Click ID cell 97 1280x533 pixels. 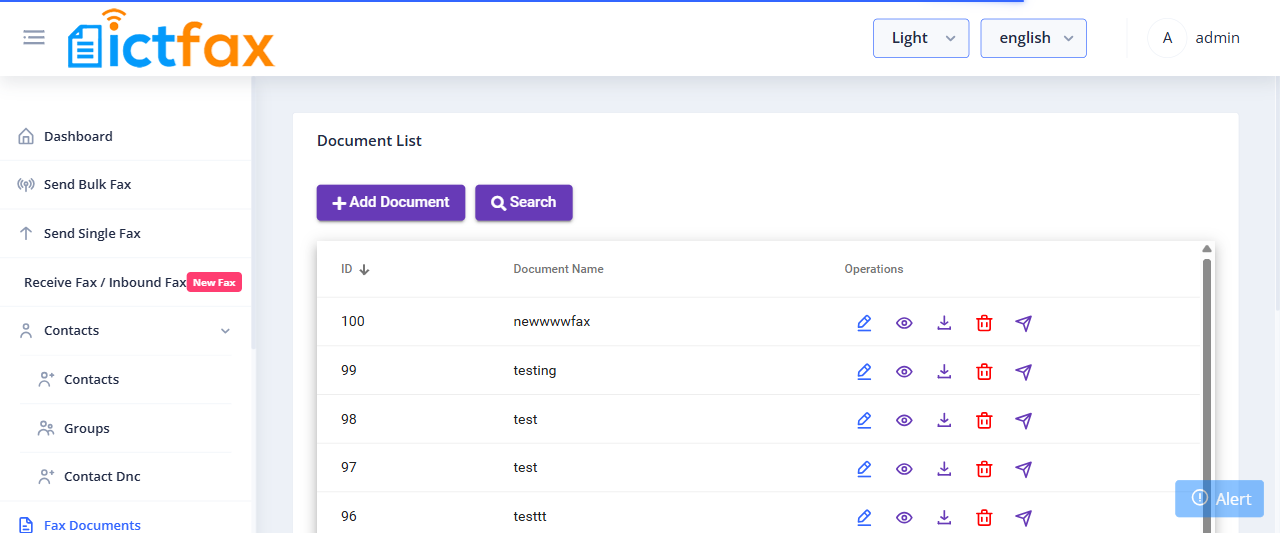pos(349,467)
